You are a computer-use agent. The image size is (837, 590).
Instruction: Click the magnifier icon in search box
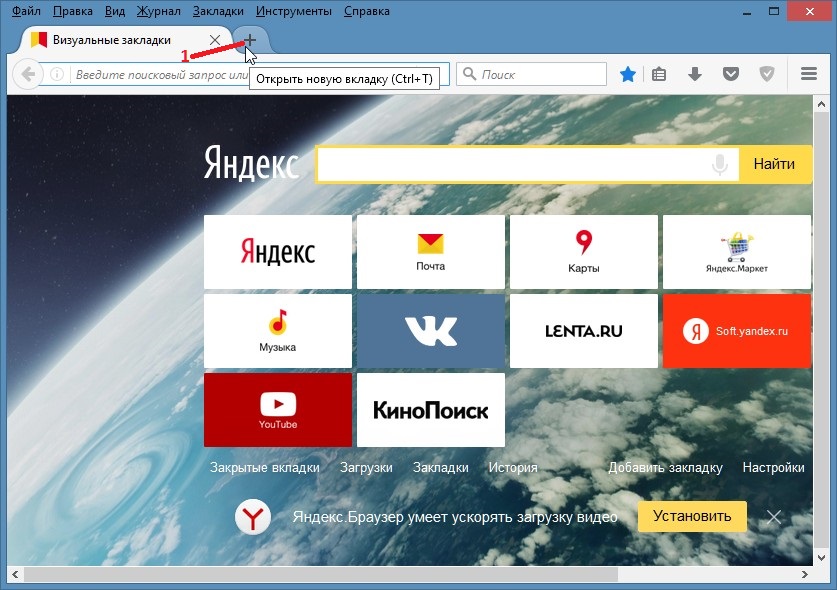(469, 74)
